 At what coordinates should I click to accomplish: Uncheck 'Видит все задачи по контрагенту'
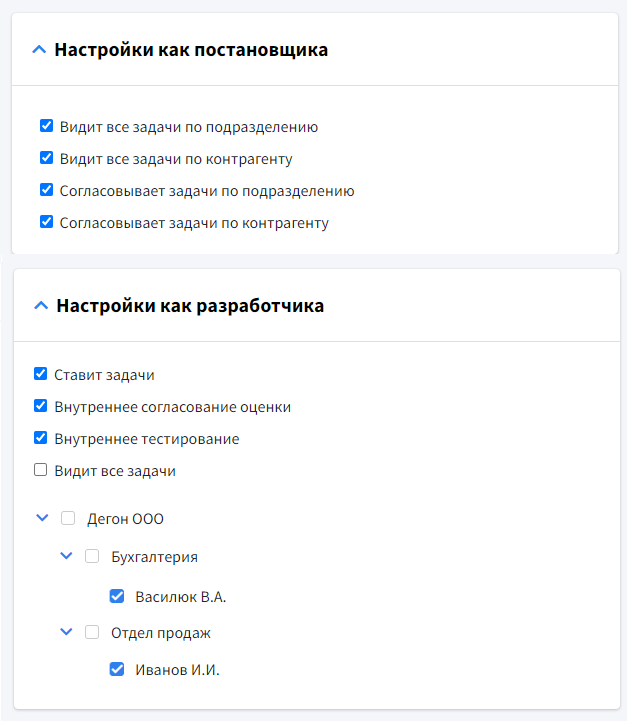(46, 158)
